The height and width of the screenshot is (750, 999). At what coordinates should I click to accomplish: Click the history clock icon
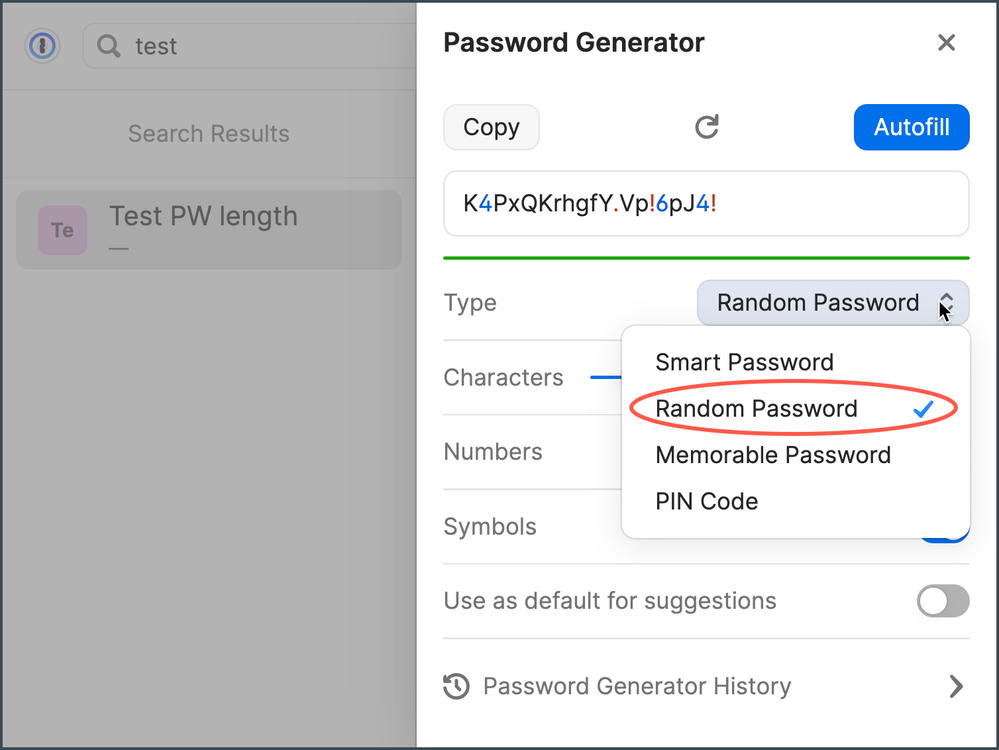[x=456, y=686]
